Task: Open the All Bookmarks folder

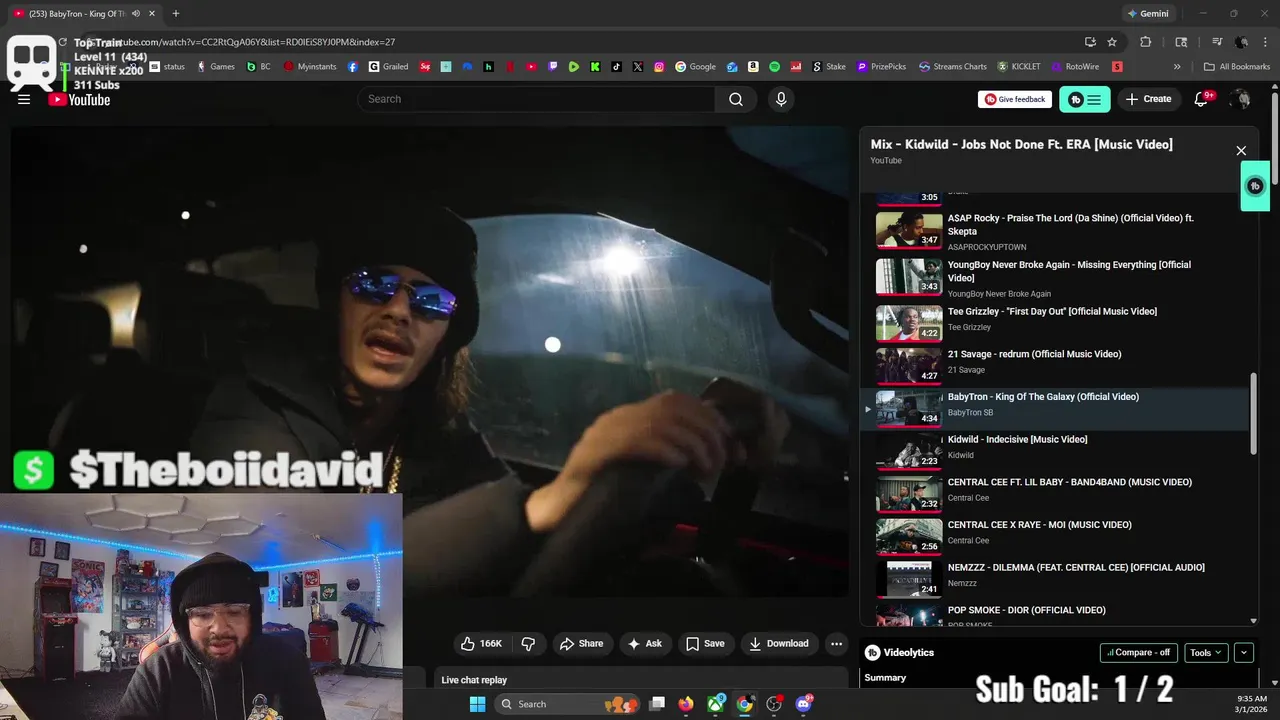Action: [1237, 67]
